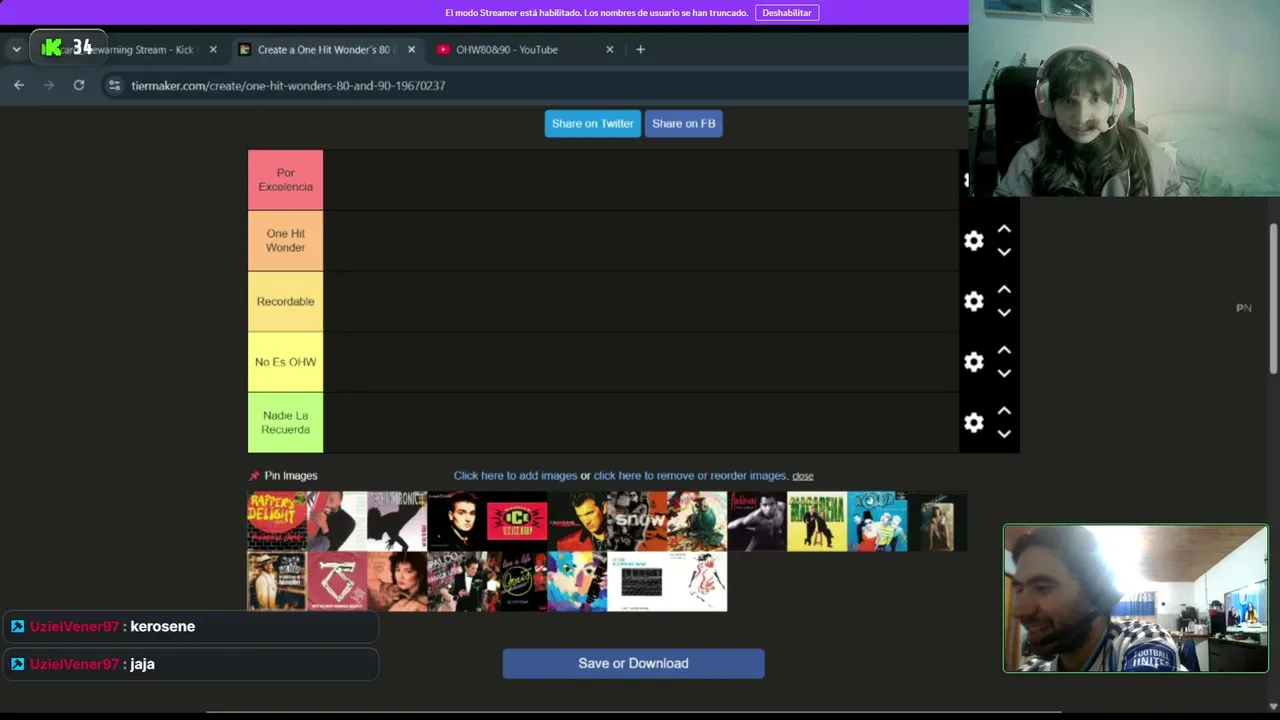Close the OHW80&90 YouTube tab
The width and height of the screenshot is (1280, 720).
click(x=610, y=49)
